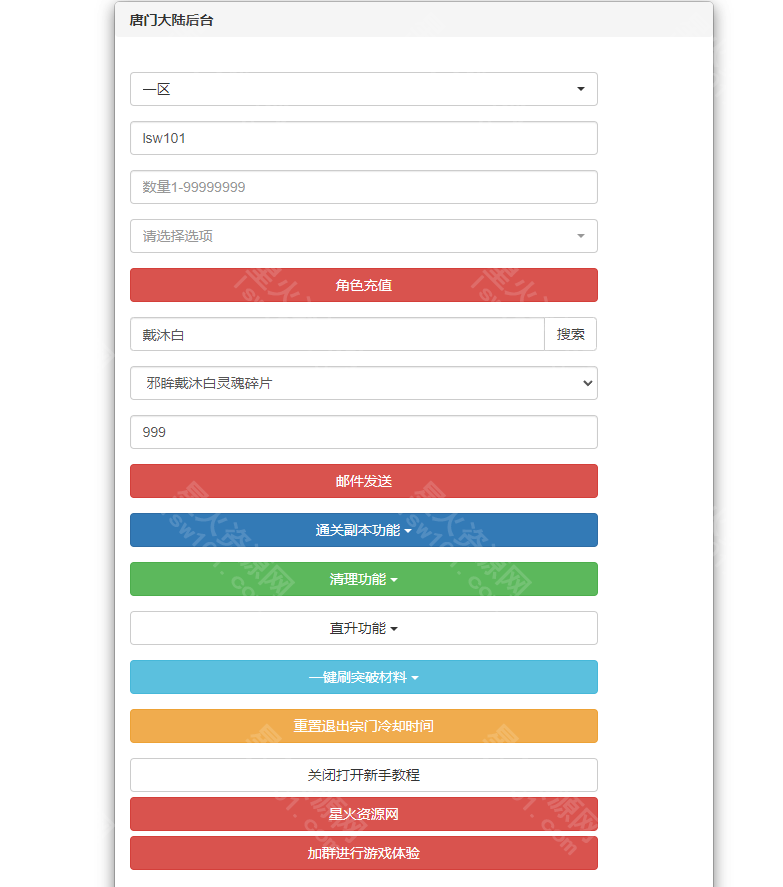Toggle the 关闭打开新手教程 tutorial switch
The width and height of the screenshot is (783, 887).
(363, 775)
